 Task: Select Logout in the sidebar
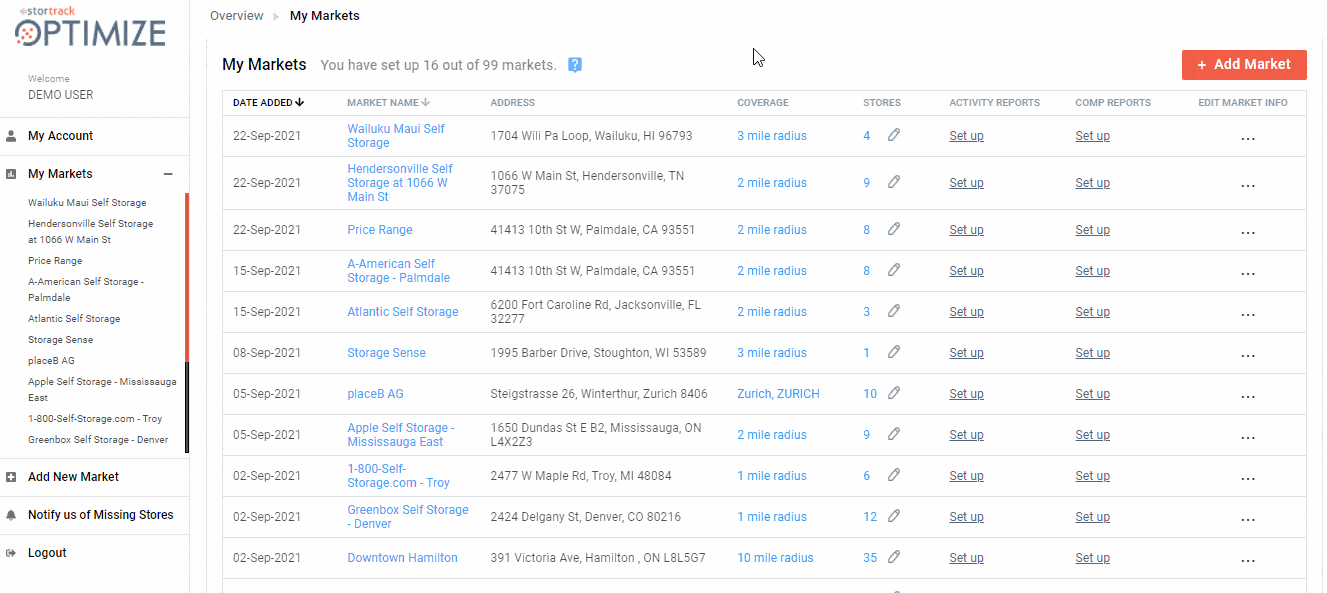coord(47,553)
